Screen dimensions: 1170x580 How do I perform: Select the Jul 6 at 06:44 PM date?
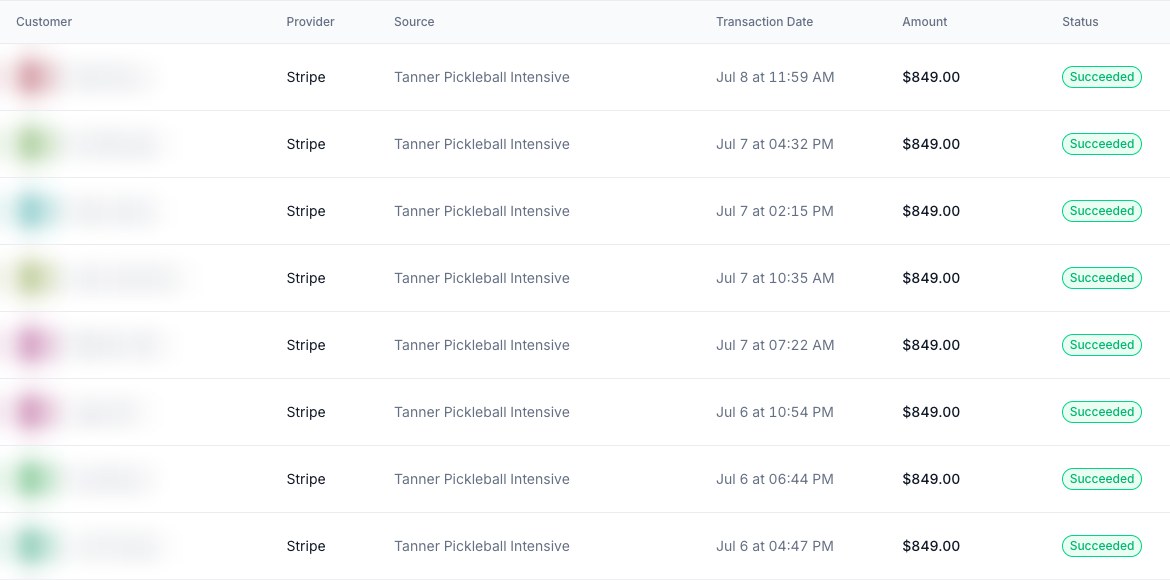click(775, 479)
